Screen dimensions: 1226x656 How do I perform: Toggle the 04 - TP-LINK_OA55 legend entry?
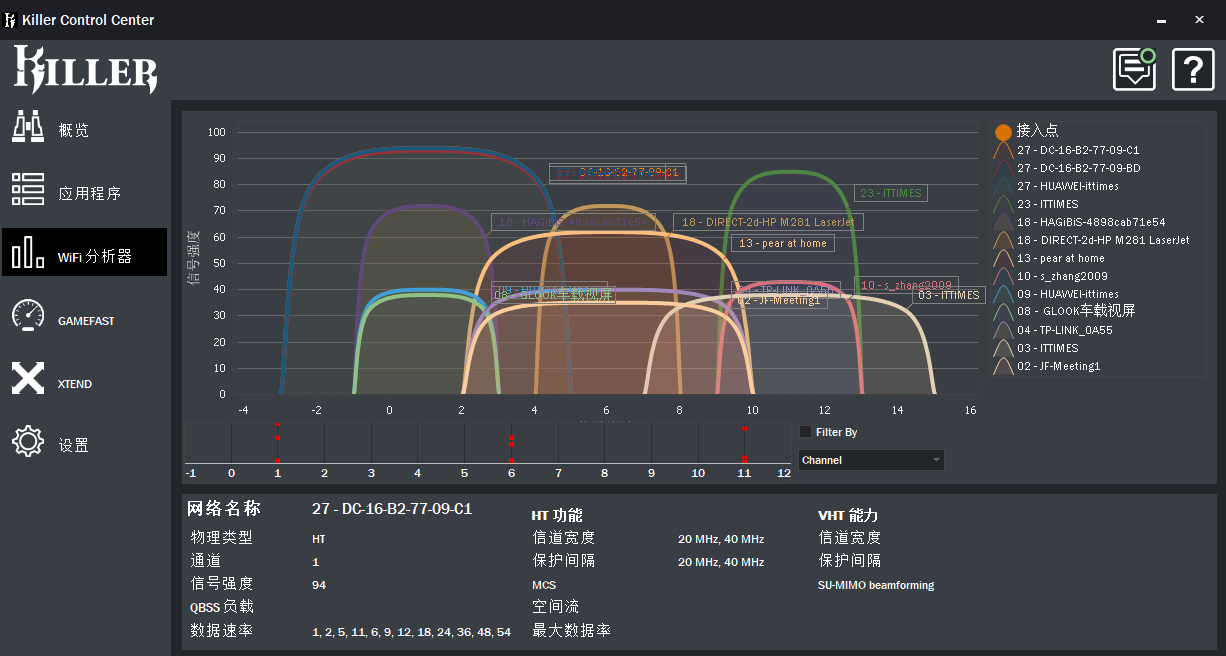tap(1064, 329)
